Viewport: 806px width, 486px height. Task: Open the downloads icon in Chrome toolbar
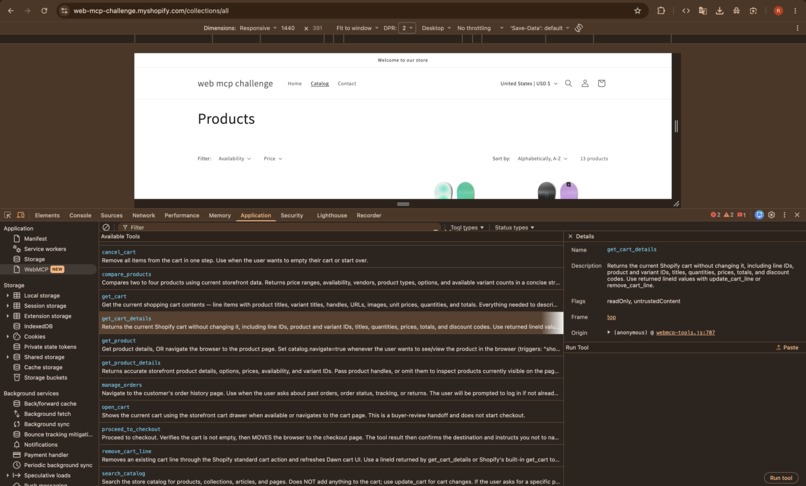pyautogui.click(x=720, y=10)
